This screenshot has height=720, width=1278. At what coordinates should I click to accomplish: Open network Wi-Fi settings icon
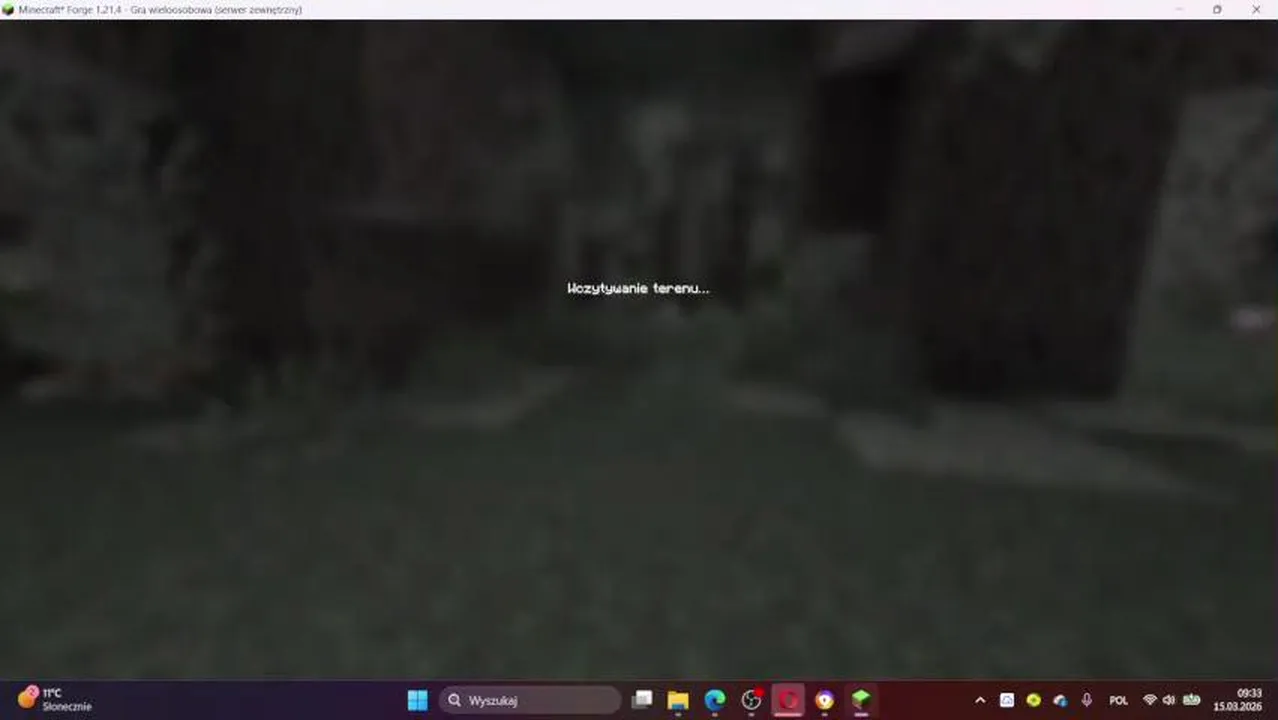pyautogui.click(x=1150, y=700)
